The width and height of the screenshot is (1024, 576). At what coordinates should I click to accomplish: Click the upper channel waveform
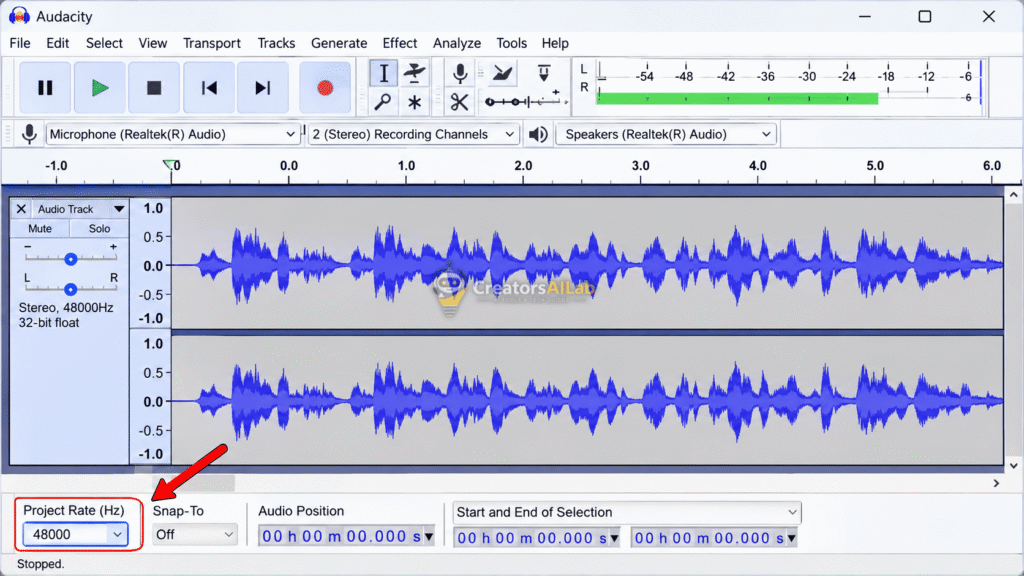tap(586, 264)
